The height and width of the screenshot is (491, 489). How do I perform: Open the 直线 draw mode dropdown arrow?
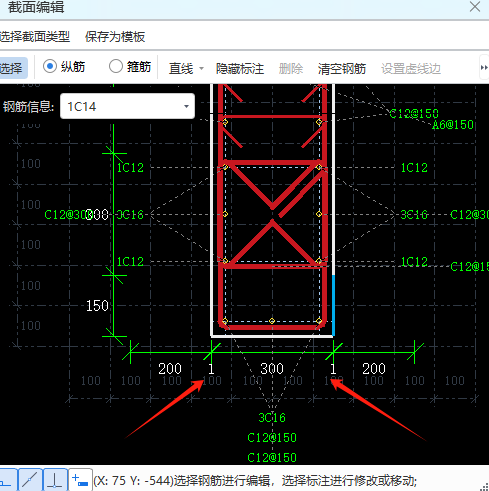201,69
